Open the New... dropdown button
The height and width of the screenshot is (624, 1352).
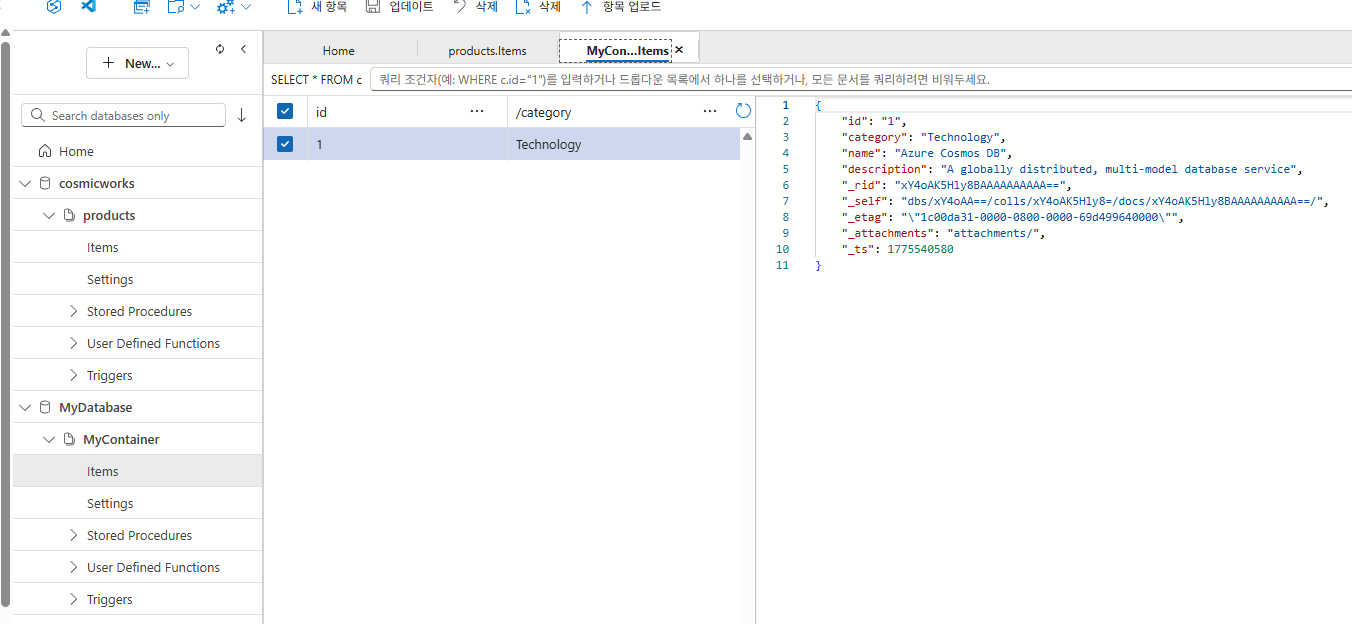point(137,63)
